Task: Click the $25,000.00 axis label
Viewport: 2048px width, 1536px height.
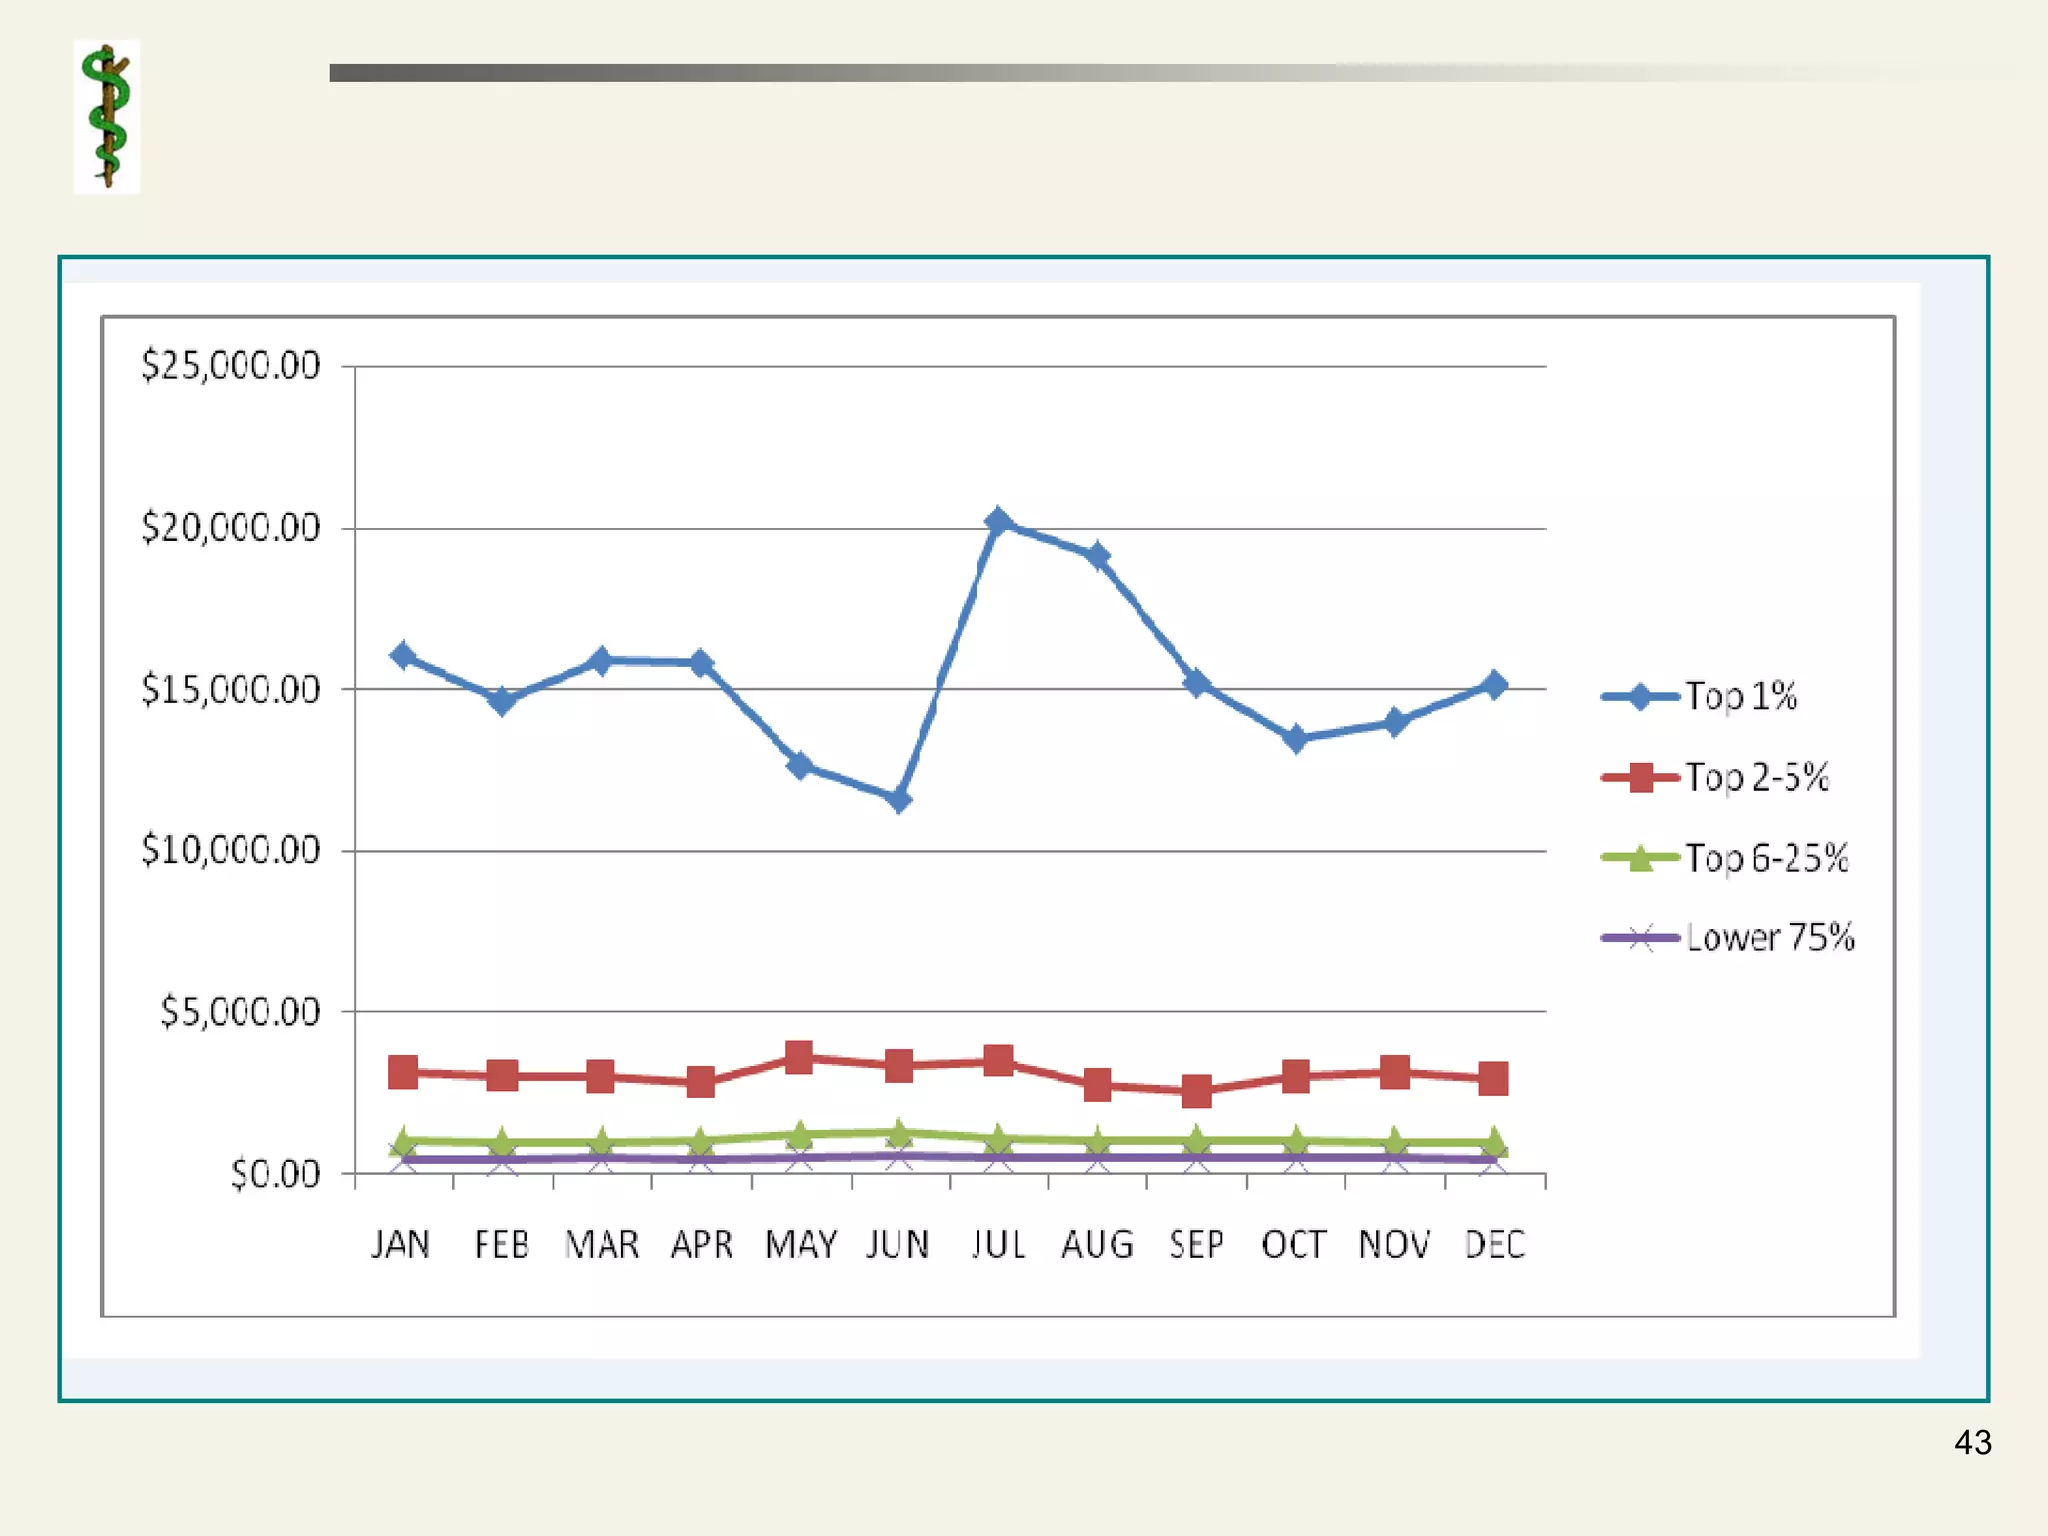Action: pos(231,366)
